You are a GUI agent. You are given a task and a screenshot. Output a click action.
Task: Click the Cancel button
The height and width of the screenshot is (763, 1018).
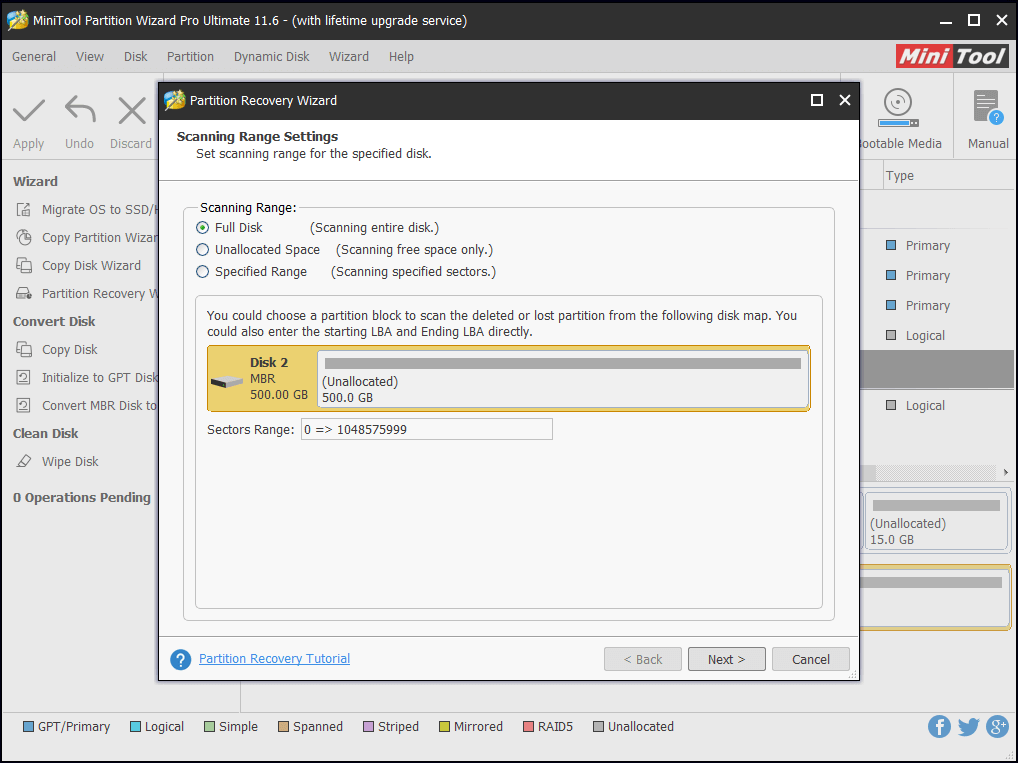pyautogui.click(x=811, y=659)
